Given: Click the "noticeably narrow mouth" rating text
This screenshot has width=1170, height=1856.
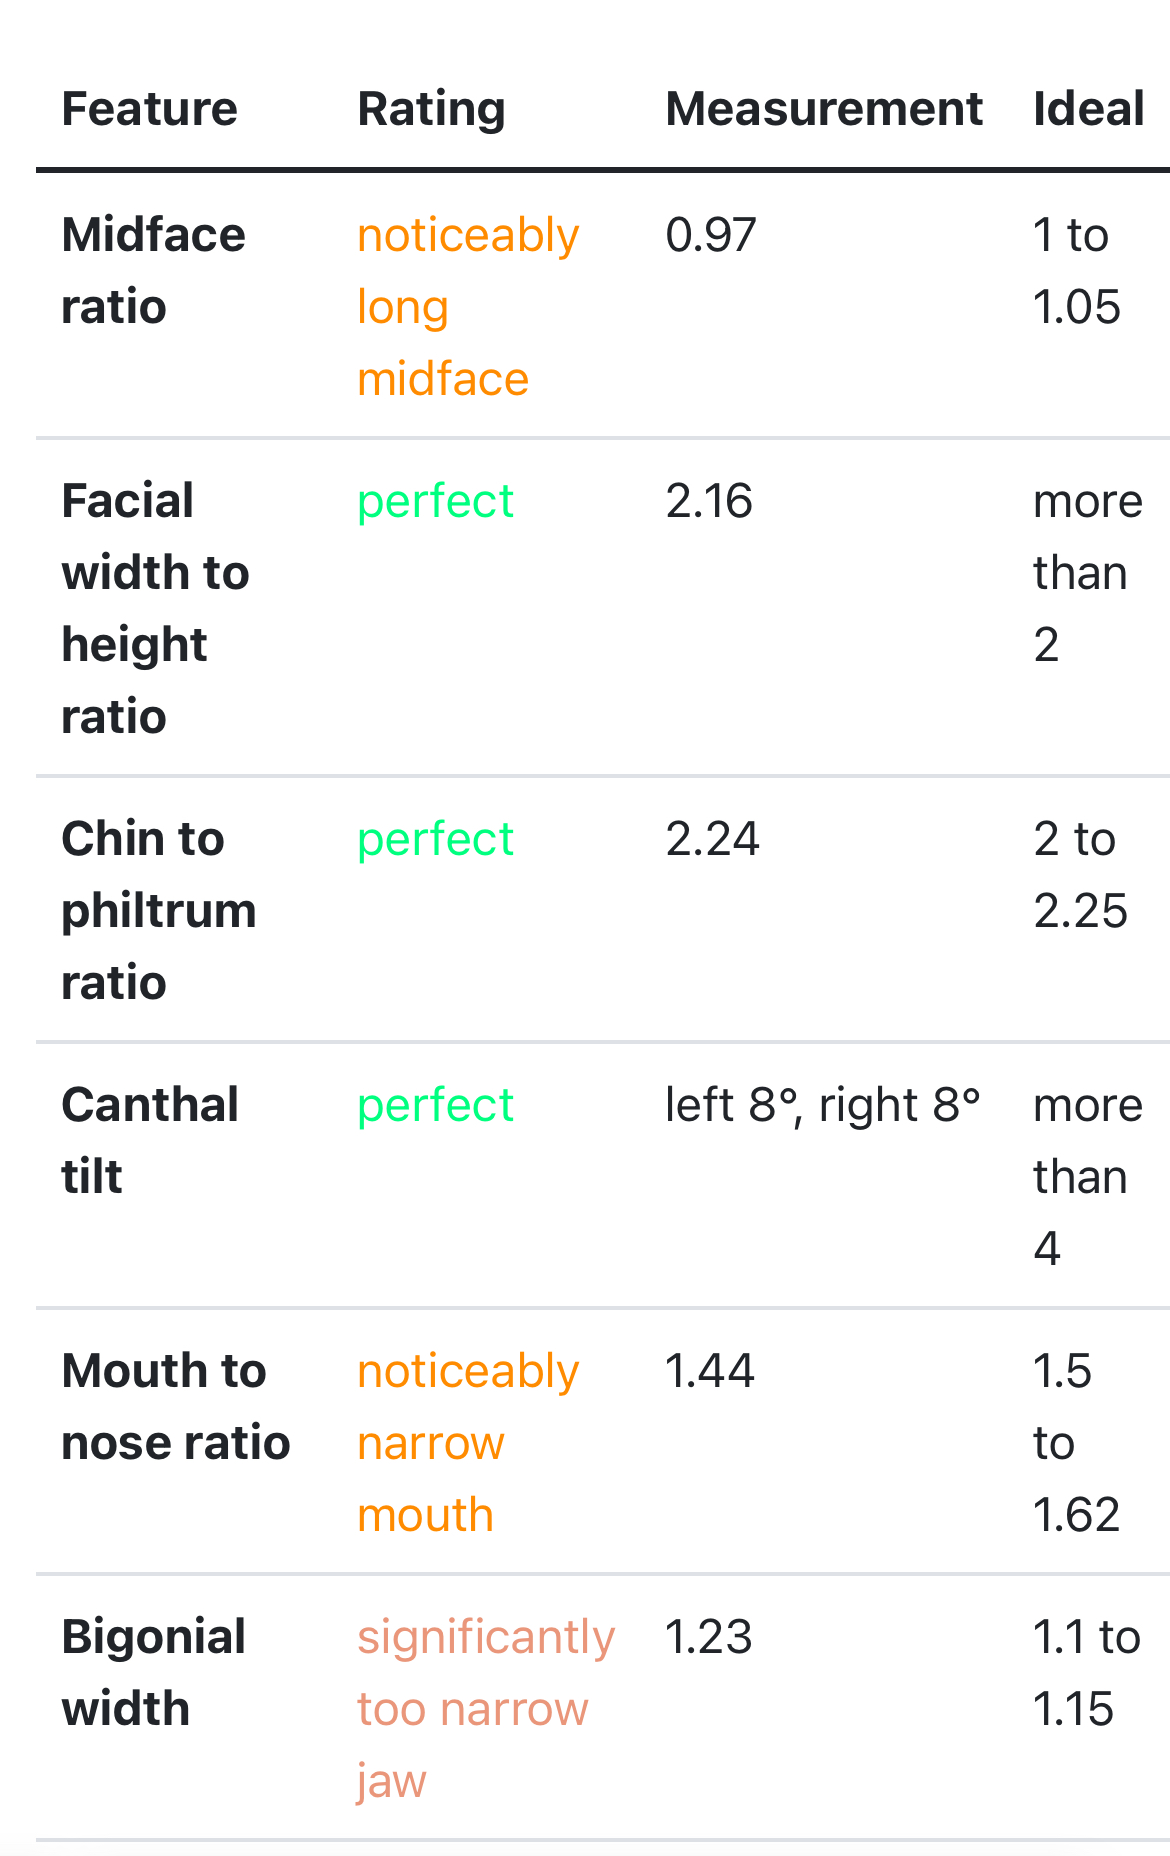Looking at the screenshot, I should [467, 1442].
